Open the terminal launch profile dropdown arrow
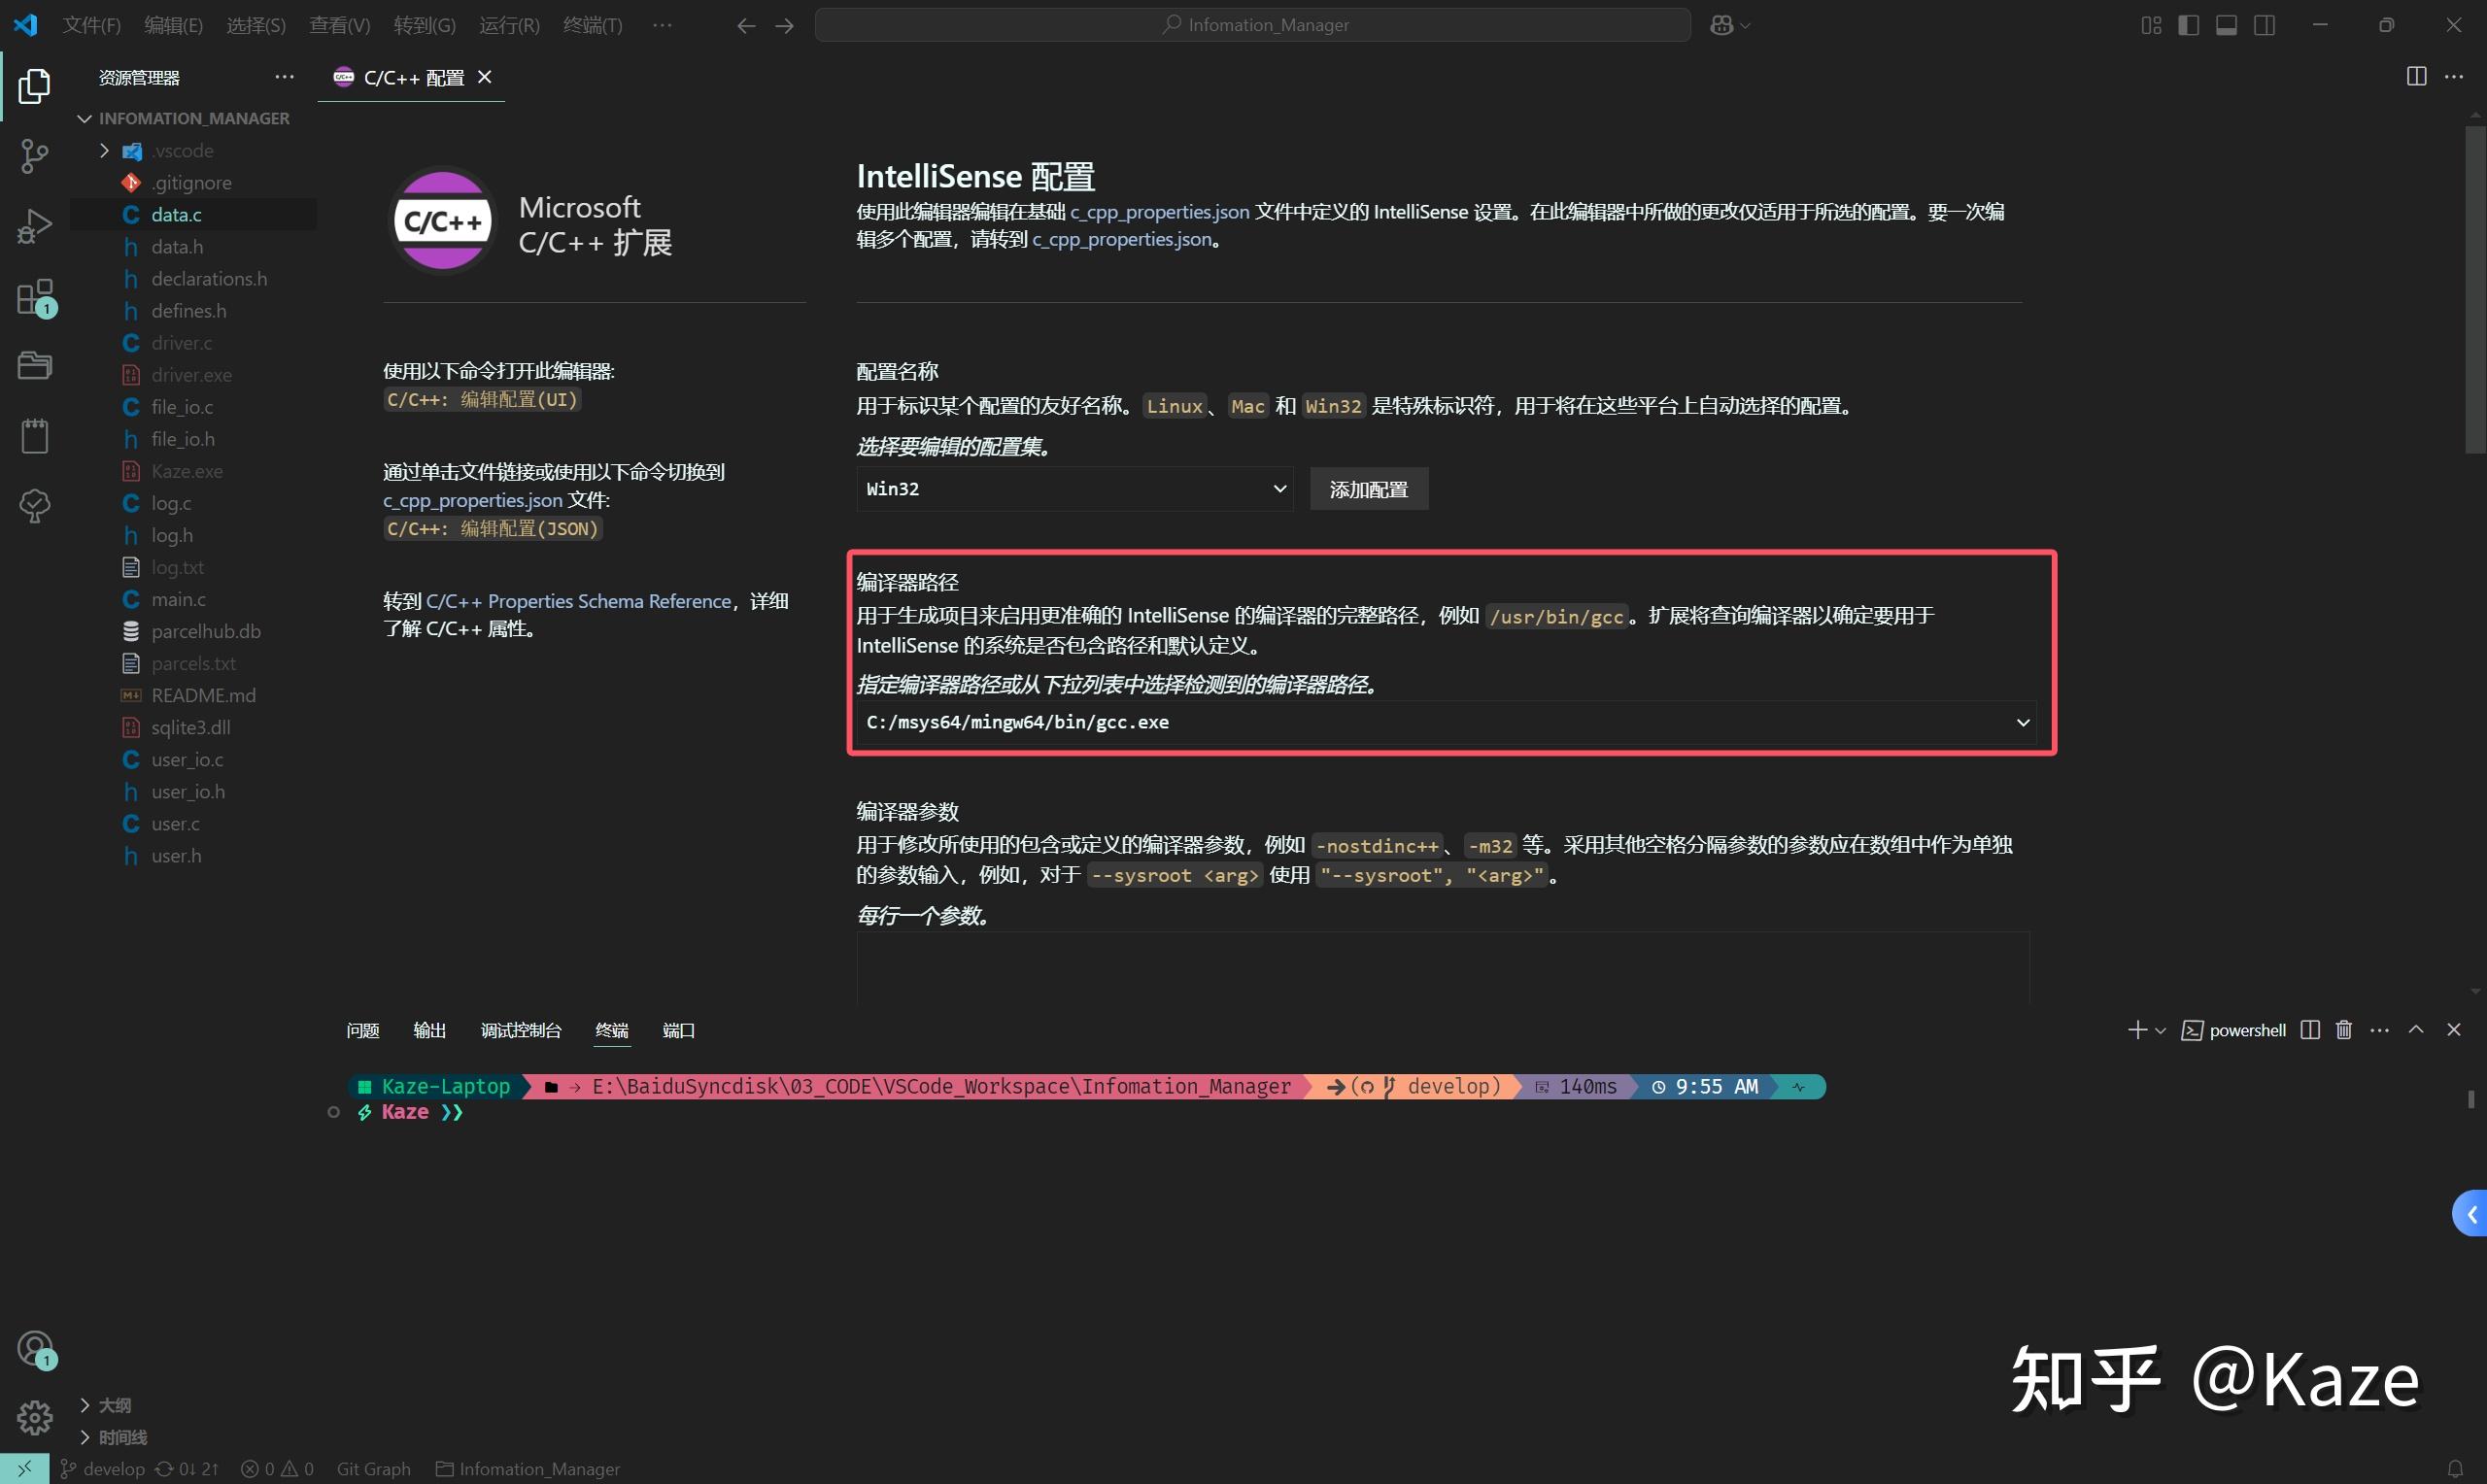The image size is (2487, 1484). click(x=2160, y=1030)
